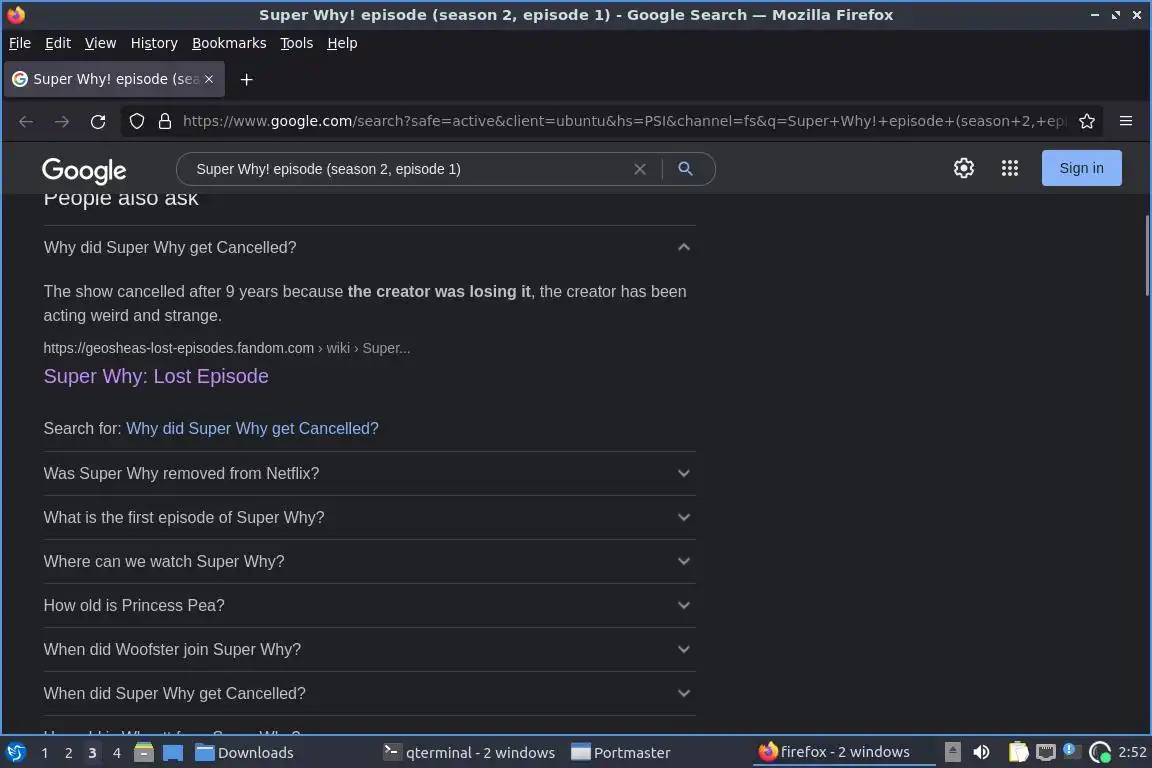Select the Super Why! episode browser tab

click(x=114, y=79)
